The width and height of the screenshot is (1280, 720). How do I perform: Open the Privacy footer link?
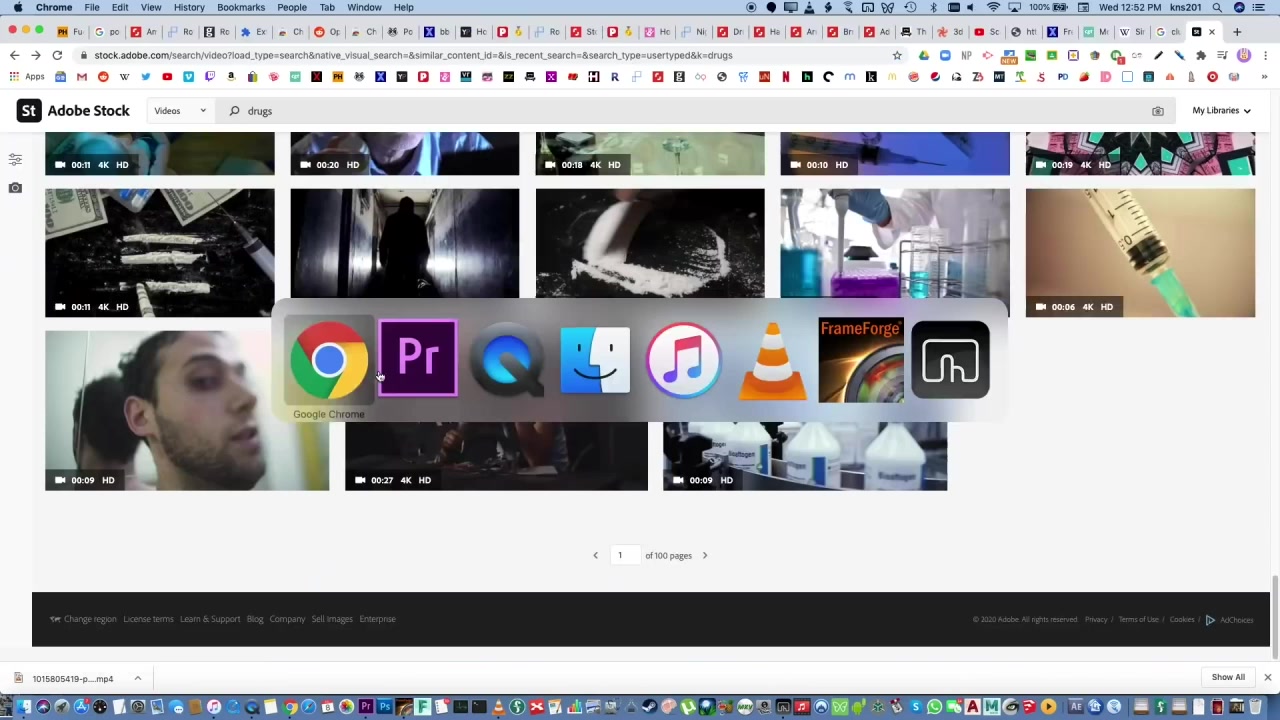pos(1096,620)
